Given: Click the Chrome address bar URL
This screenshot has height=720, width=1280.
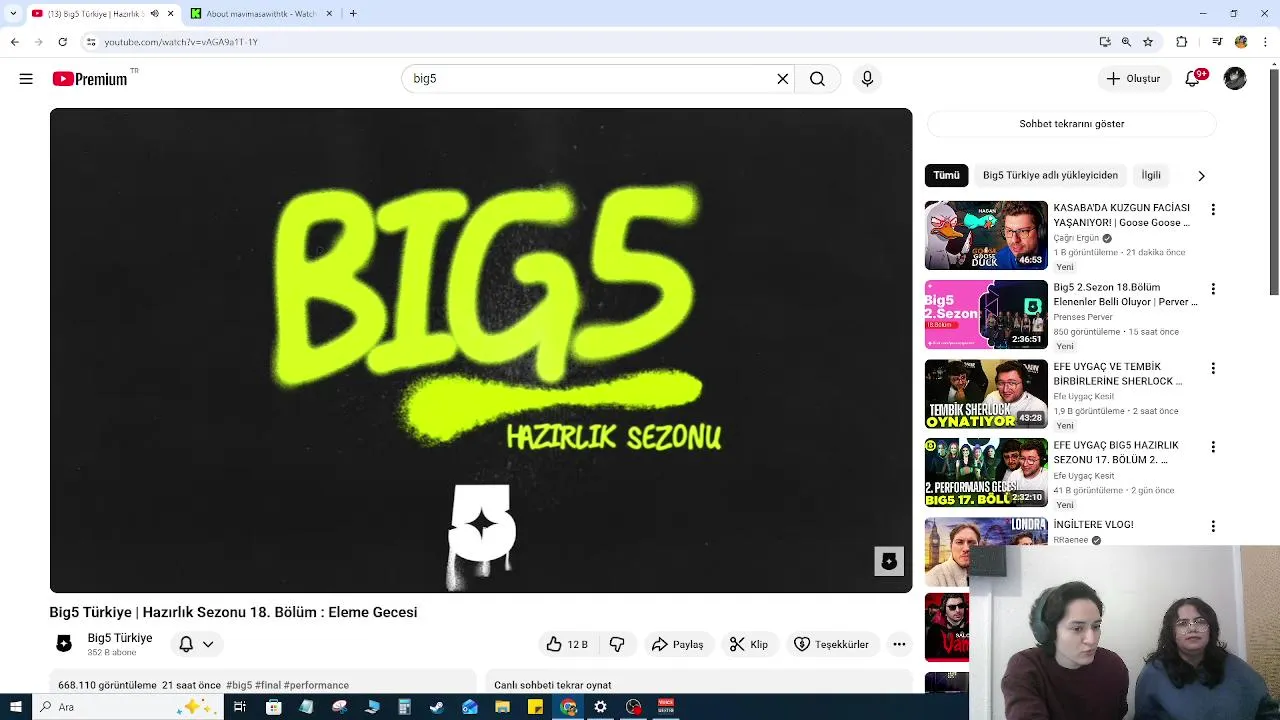Looking at the screenshot, I should (x=181, y=42).
